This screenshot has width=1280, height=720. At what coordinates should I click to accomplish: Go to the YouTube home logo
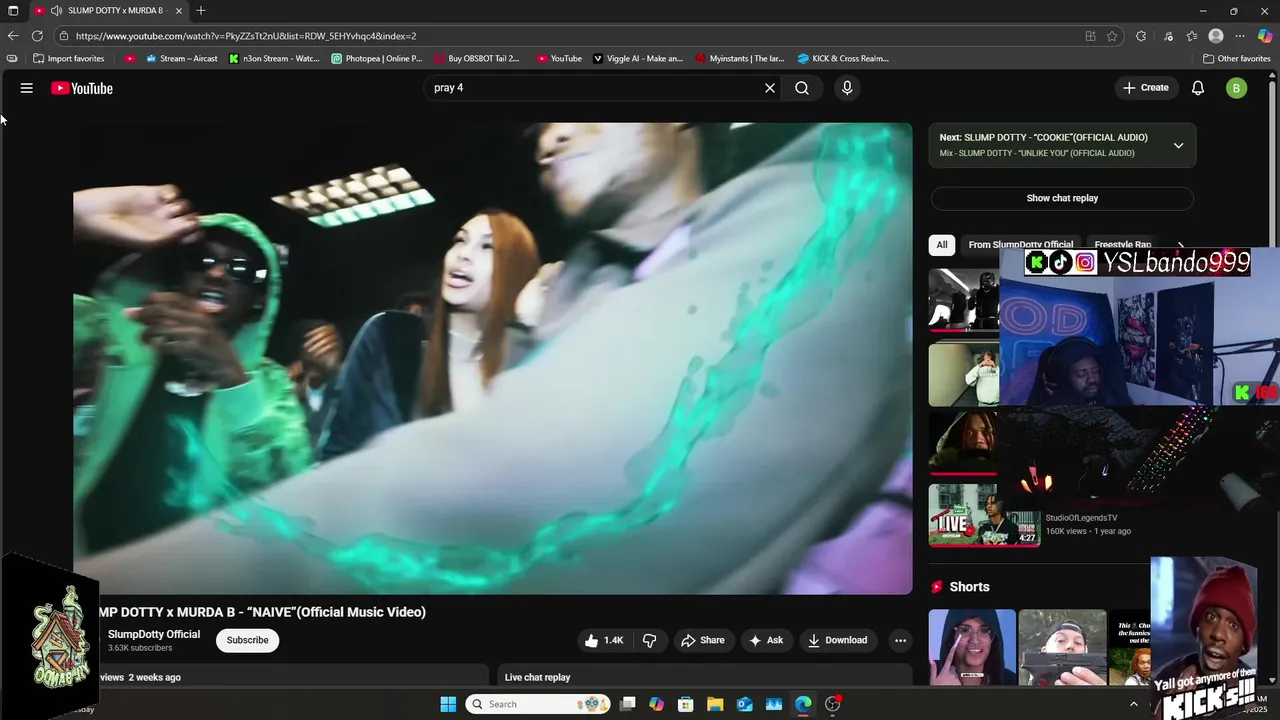(x=82, y=88)
